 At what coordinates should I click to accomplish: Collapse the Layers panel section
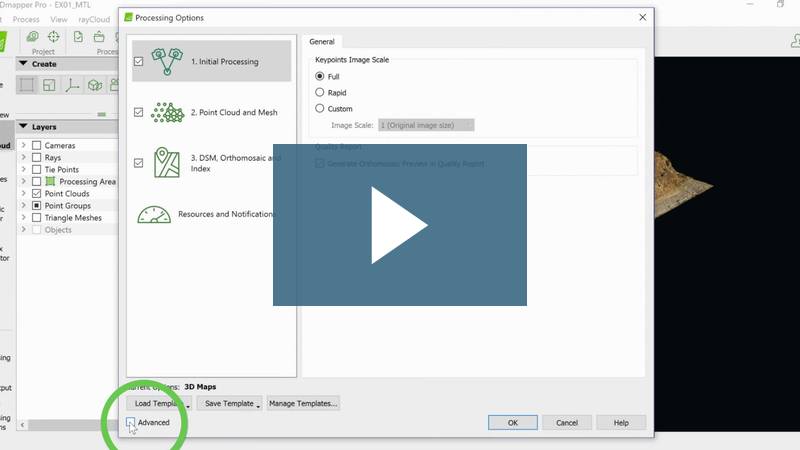click(x=23, y=127)
